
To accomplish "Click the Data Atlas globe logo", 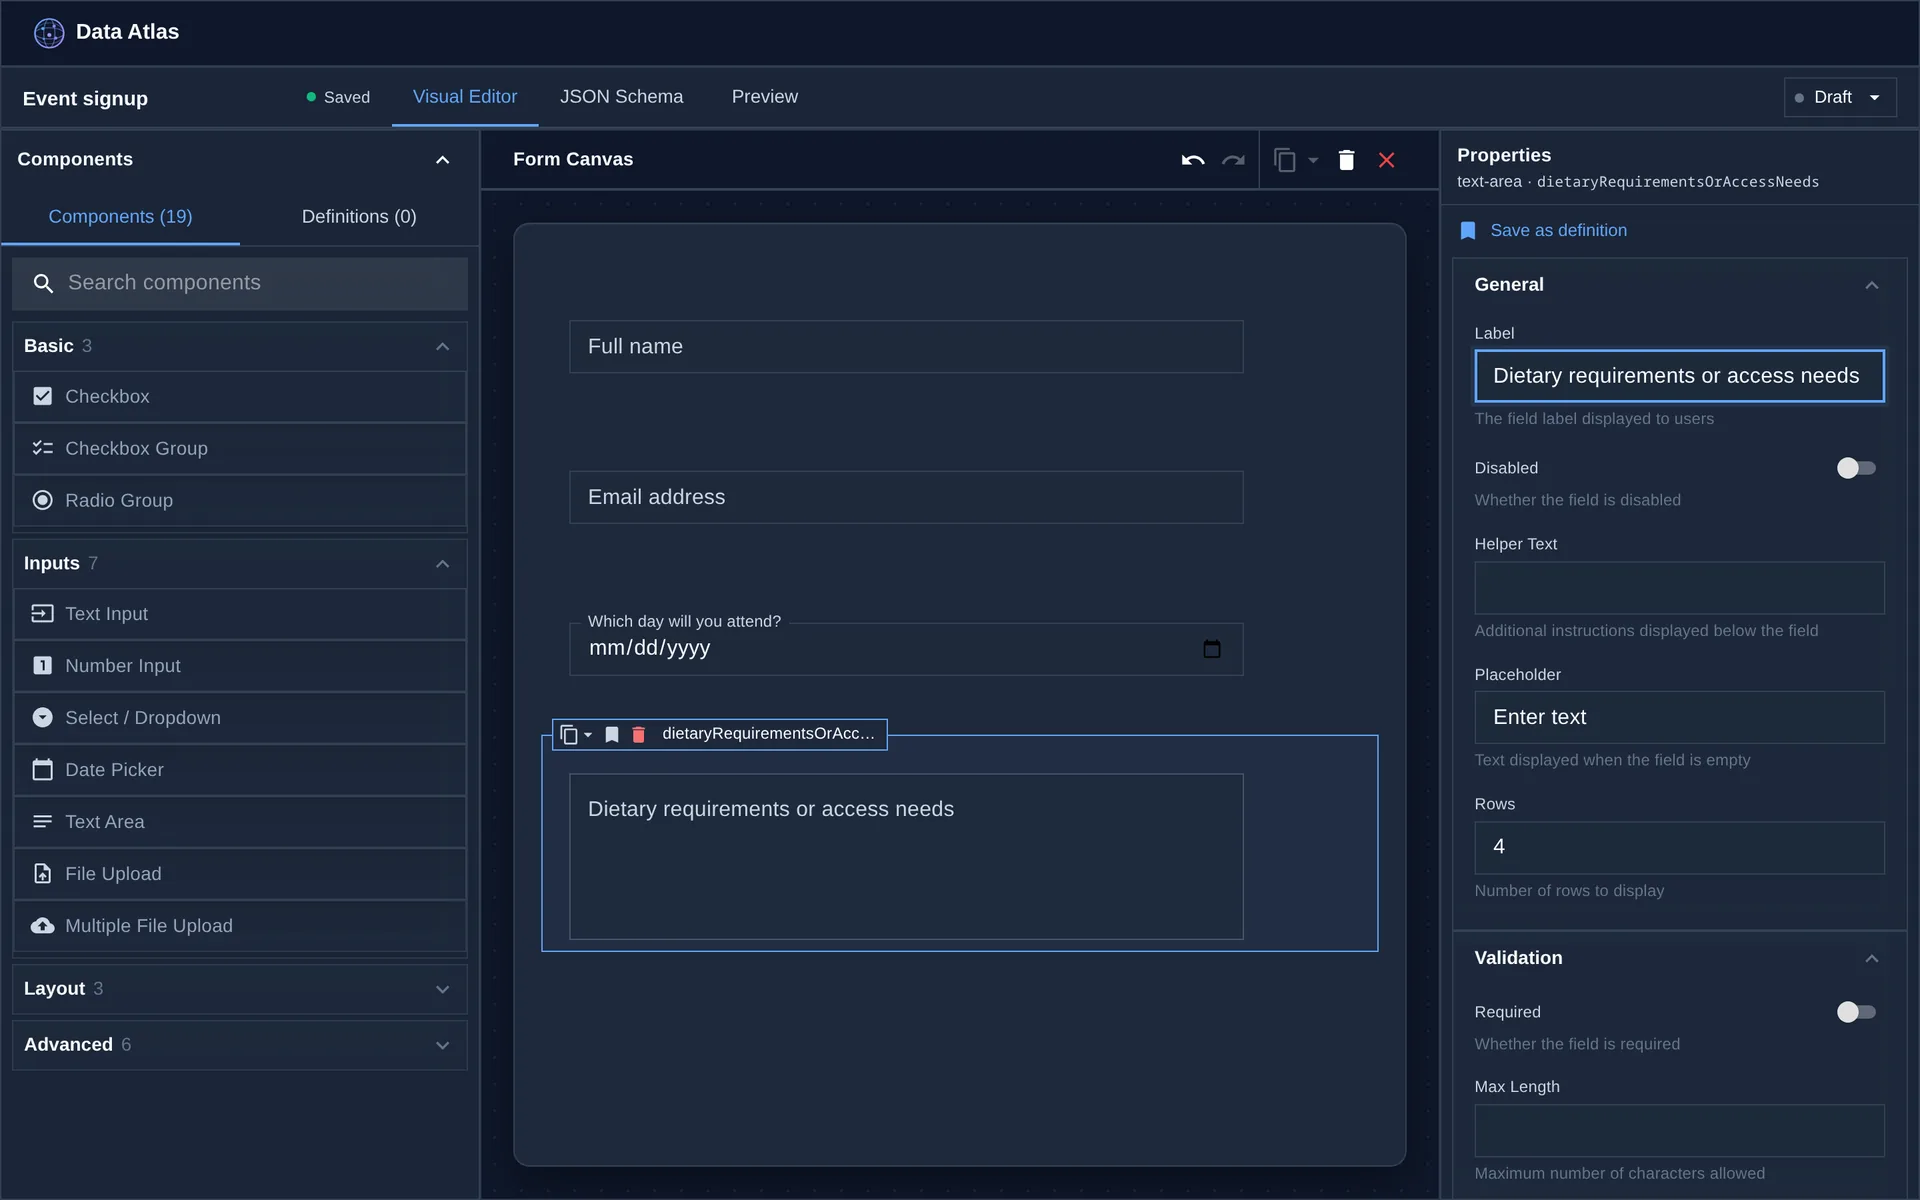I will click(x=49, y=33).
